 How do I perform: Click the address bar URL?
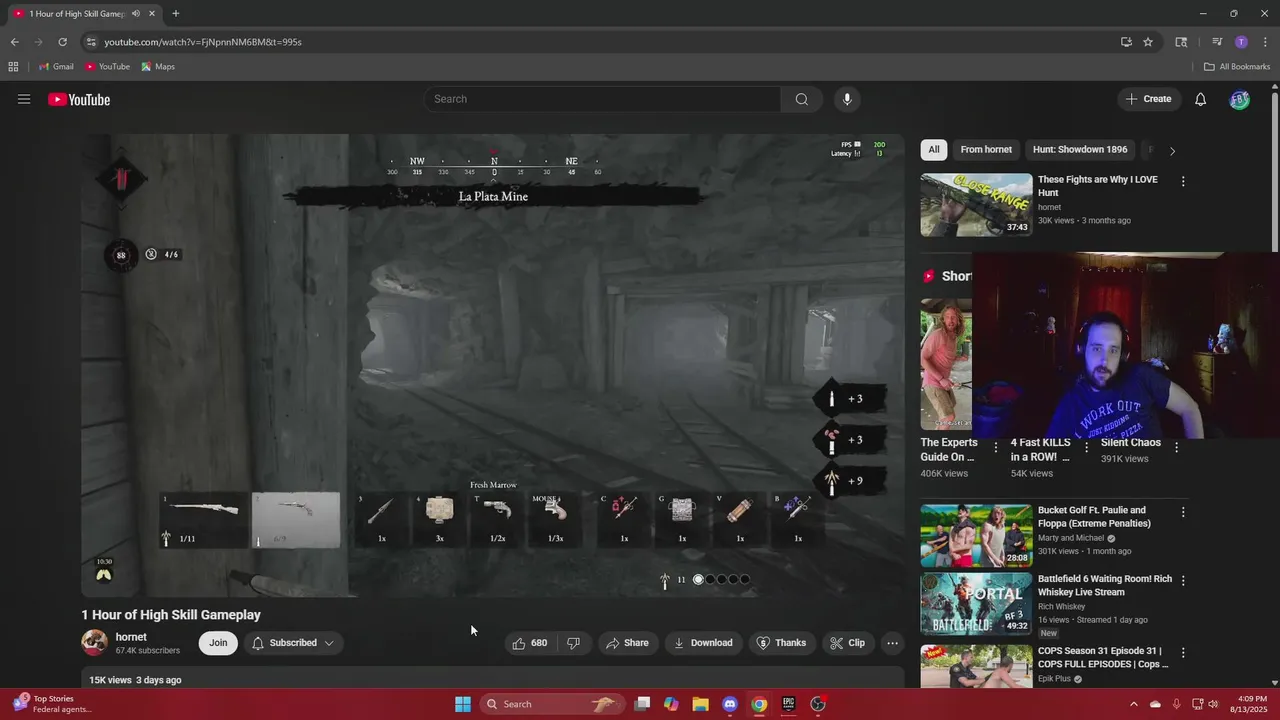coord(203,42)
